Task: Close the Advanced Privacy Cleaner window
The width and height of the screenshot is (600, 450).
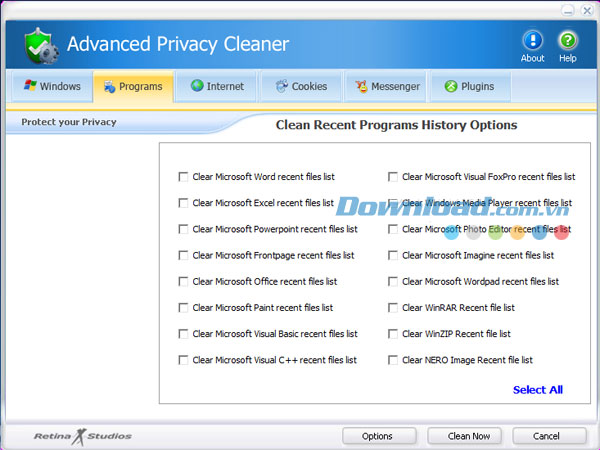Action: click(x=587, y=10)
